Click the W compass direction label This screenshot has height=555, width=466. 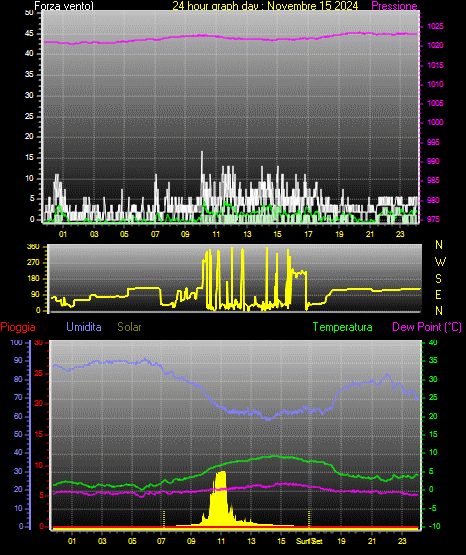pyautogui.click(x=440, y=262)
